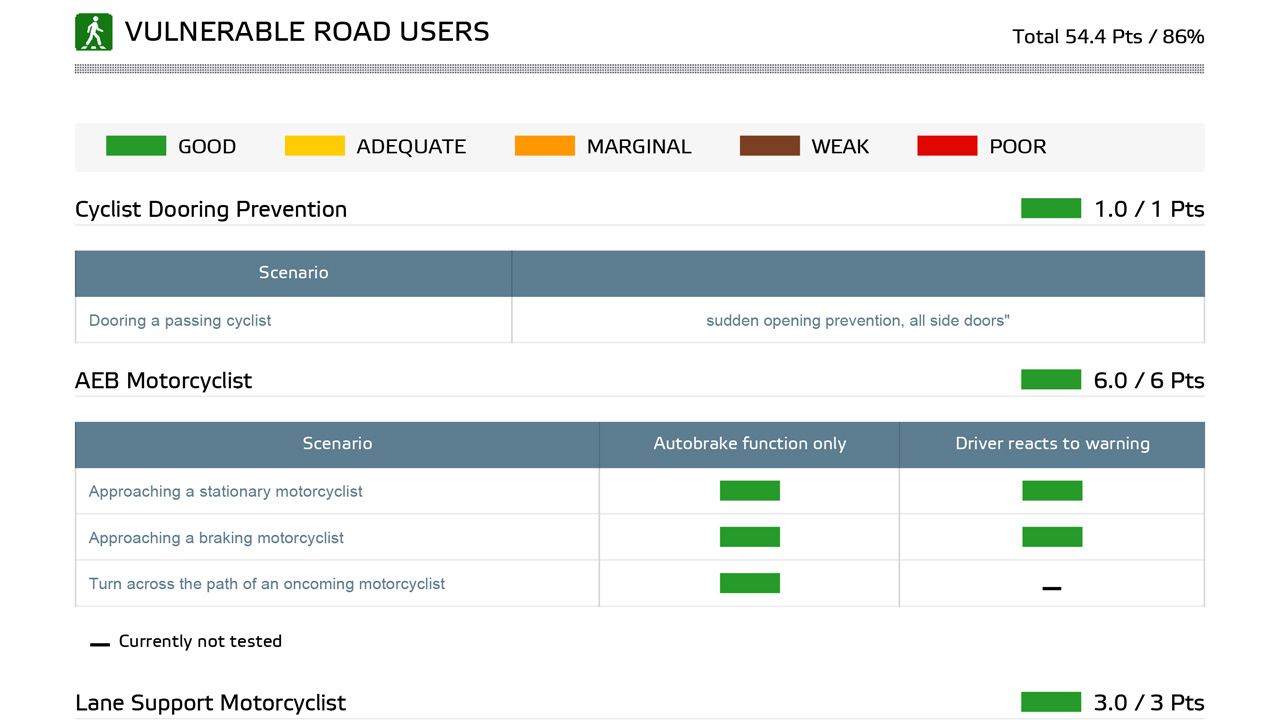Click green rating bar beside 1.0 / 1 Pts
This screenshot has height=720, width=1280.
click(x=1050, y=208)
